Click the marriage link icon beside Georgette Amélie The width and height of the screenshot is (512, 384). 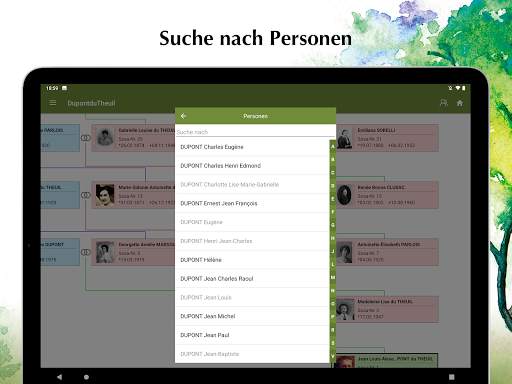pyautogui.click(x=86, y=252)
